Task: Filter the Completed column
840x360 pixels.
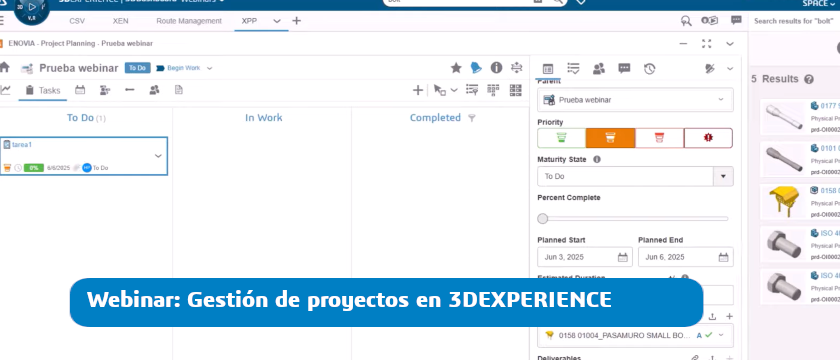Action: (x=471, y=118)
